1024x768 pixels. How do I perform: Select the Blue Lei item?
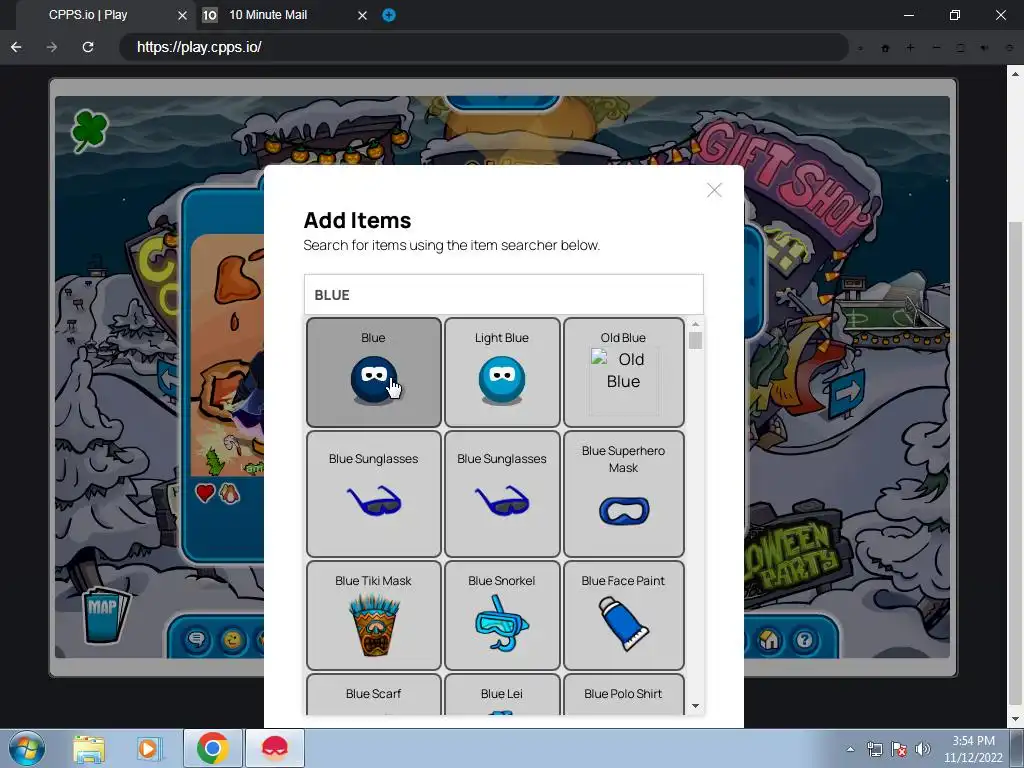point(502,694)
